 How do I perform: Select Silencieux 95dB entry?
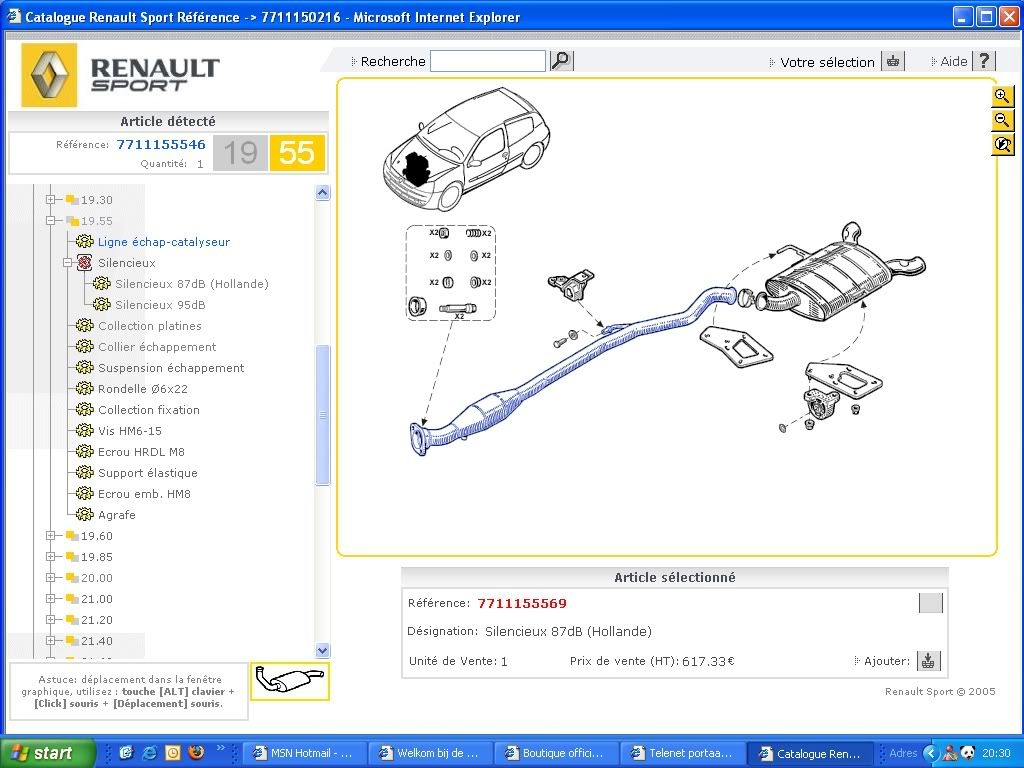click(160, 304)
